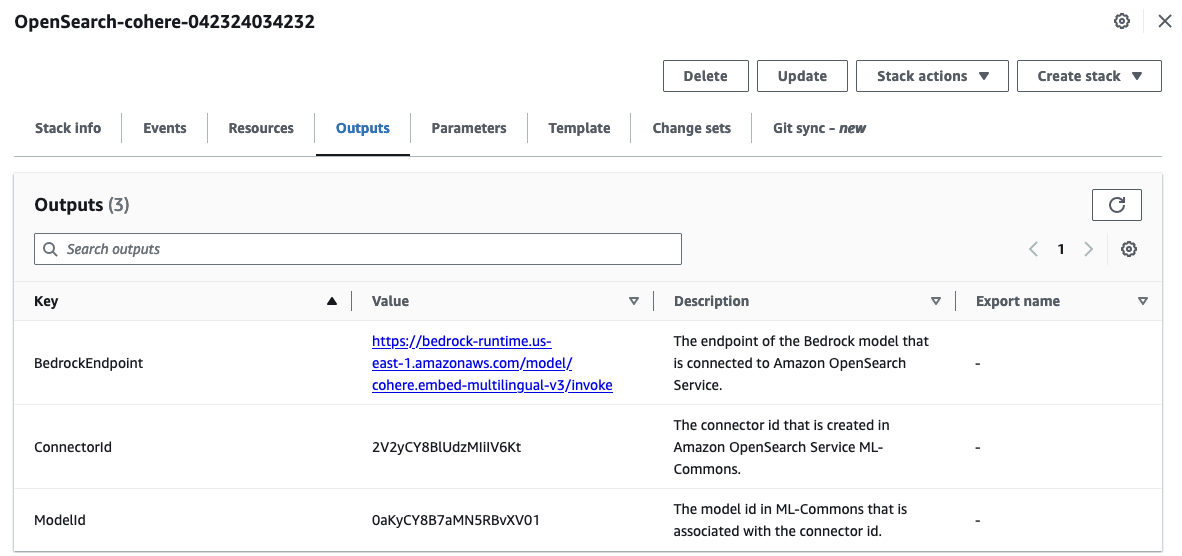Open stack settings gear icon at top
This screenshot has height=556, width=1182.
click(1122, 21)
